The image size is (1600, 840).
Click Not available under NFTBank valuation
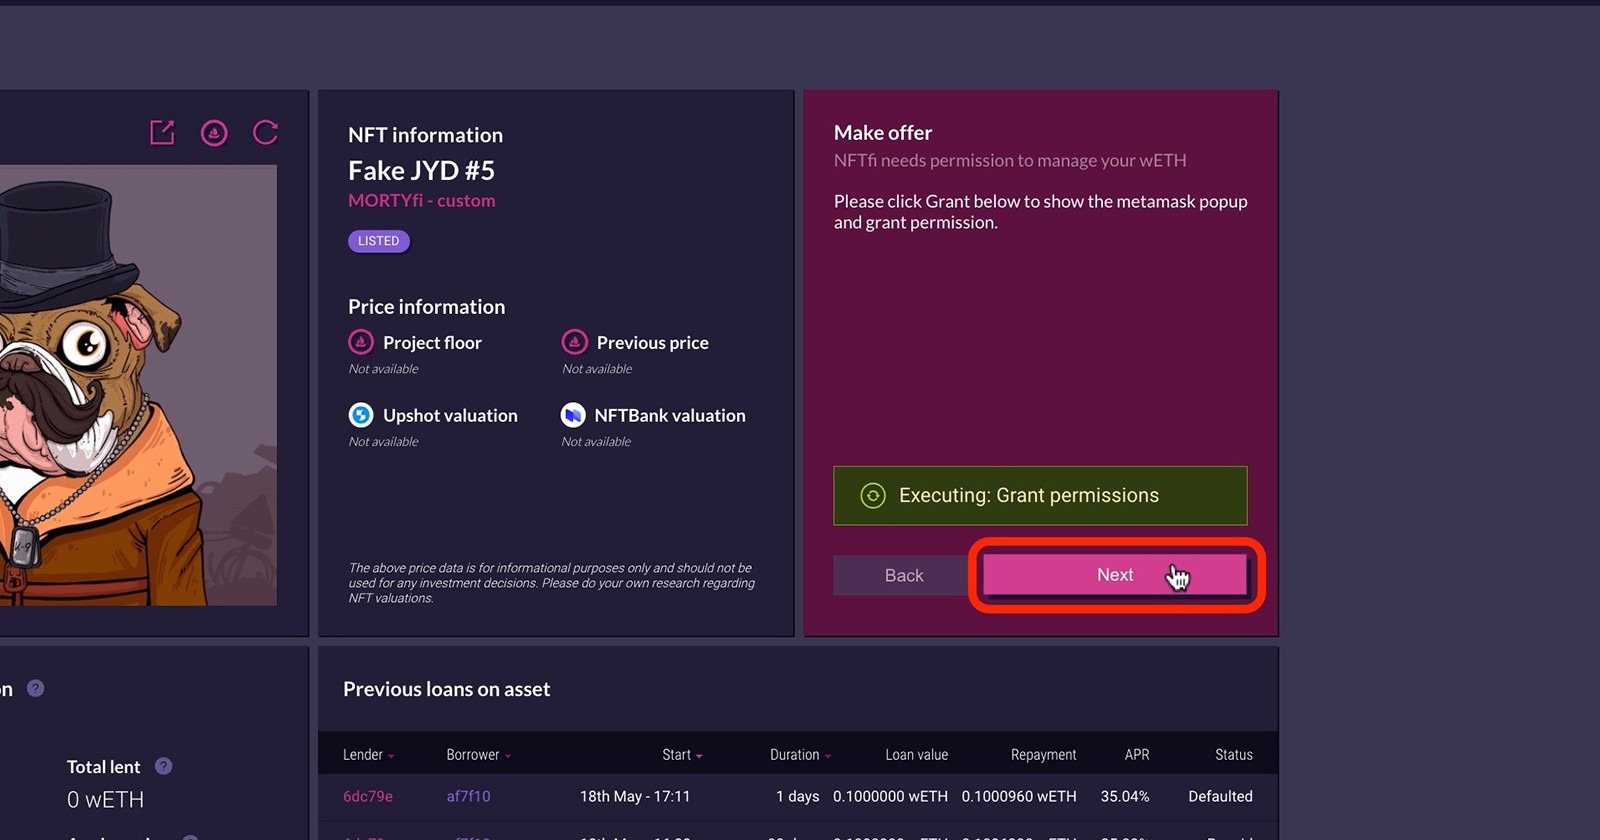point(596,442)
